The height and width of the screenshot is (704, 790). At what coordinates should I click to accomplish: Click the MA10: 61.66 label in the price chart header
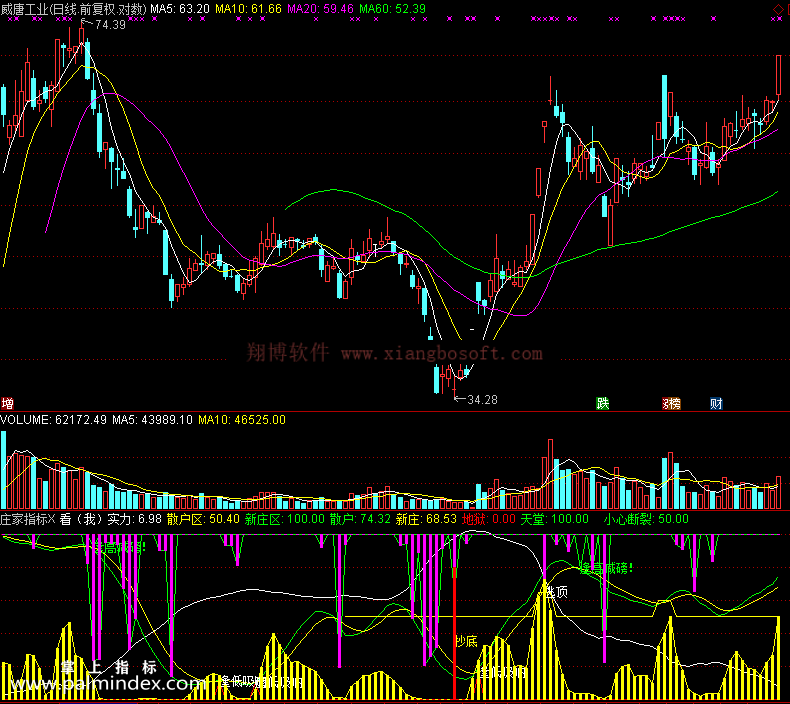coord(248,9)
